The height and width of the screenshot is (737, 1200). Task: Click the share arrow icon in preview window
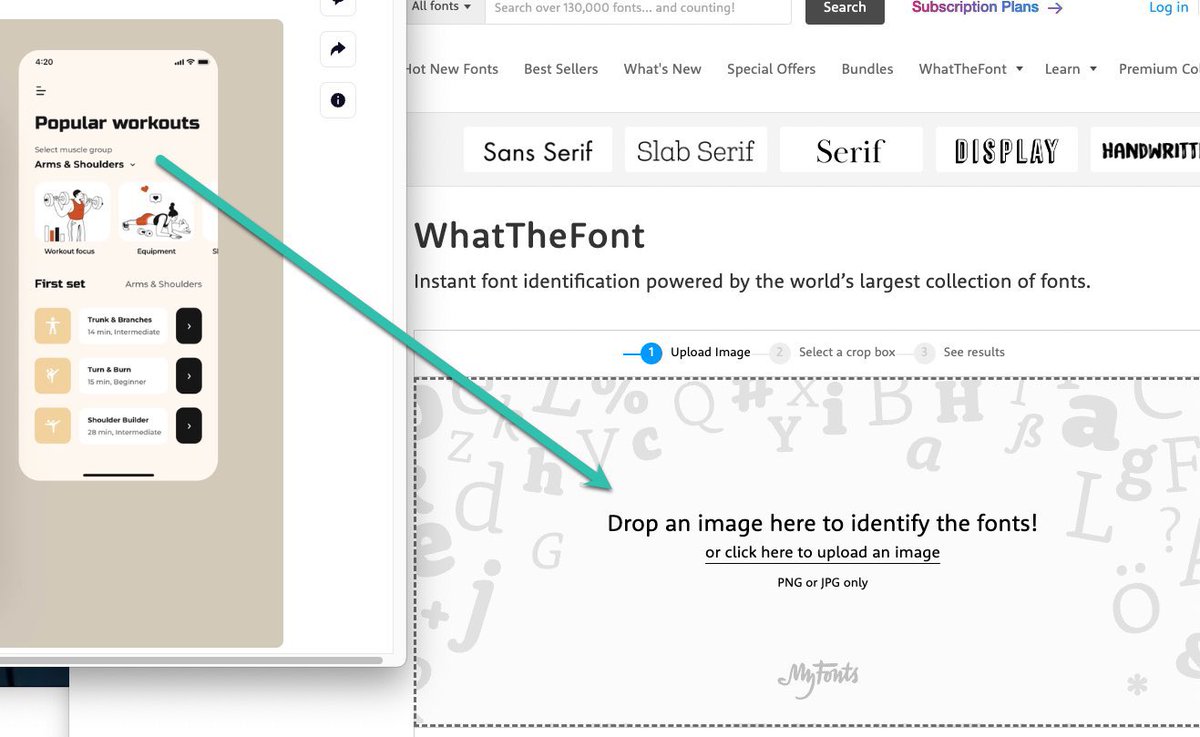[x=338, y=49]
